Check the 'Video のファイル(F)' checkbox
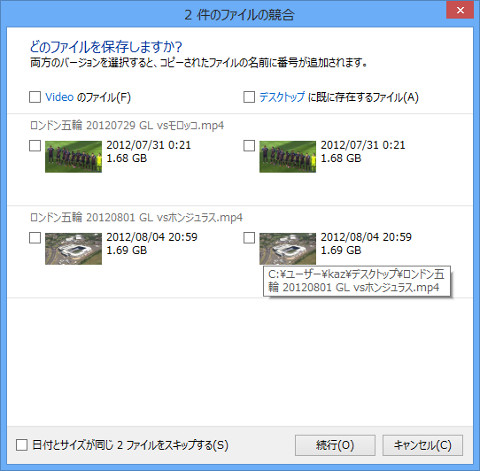Viewport: 480px width, 471px height. click(35, 97)
